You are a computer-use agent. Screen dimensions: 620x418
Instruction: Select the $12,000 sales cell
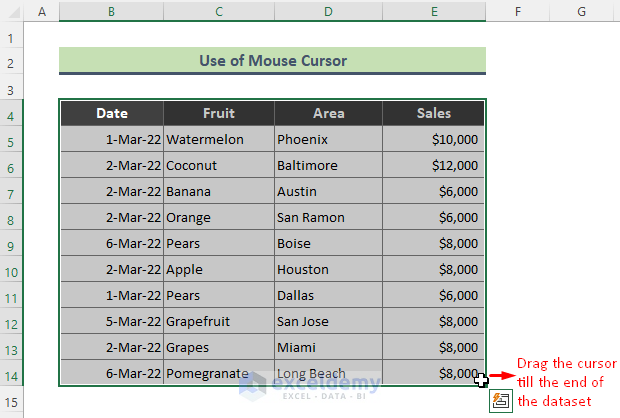[x=434, y=166]
